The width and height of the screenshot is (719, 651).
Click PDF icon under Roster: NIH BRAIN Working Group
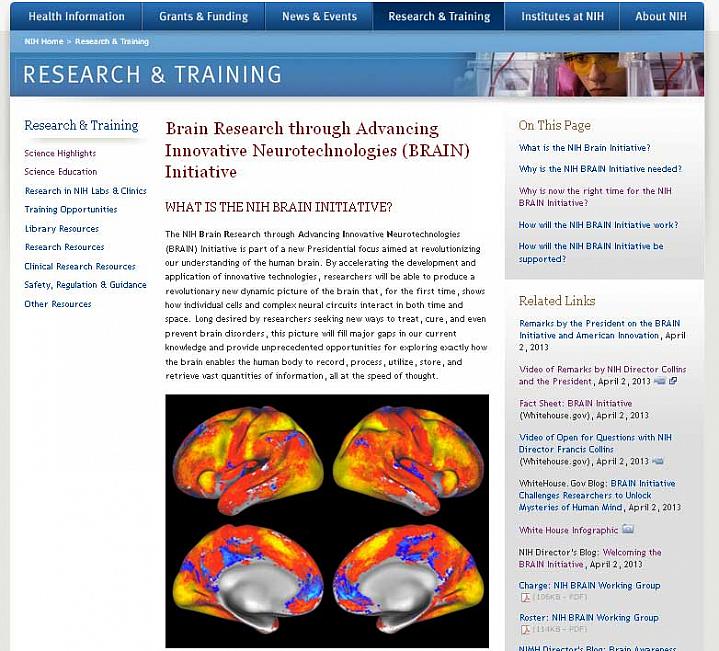click(x=525, y=629)
